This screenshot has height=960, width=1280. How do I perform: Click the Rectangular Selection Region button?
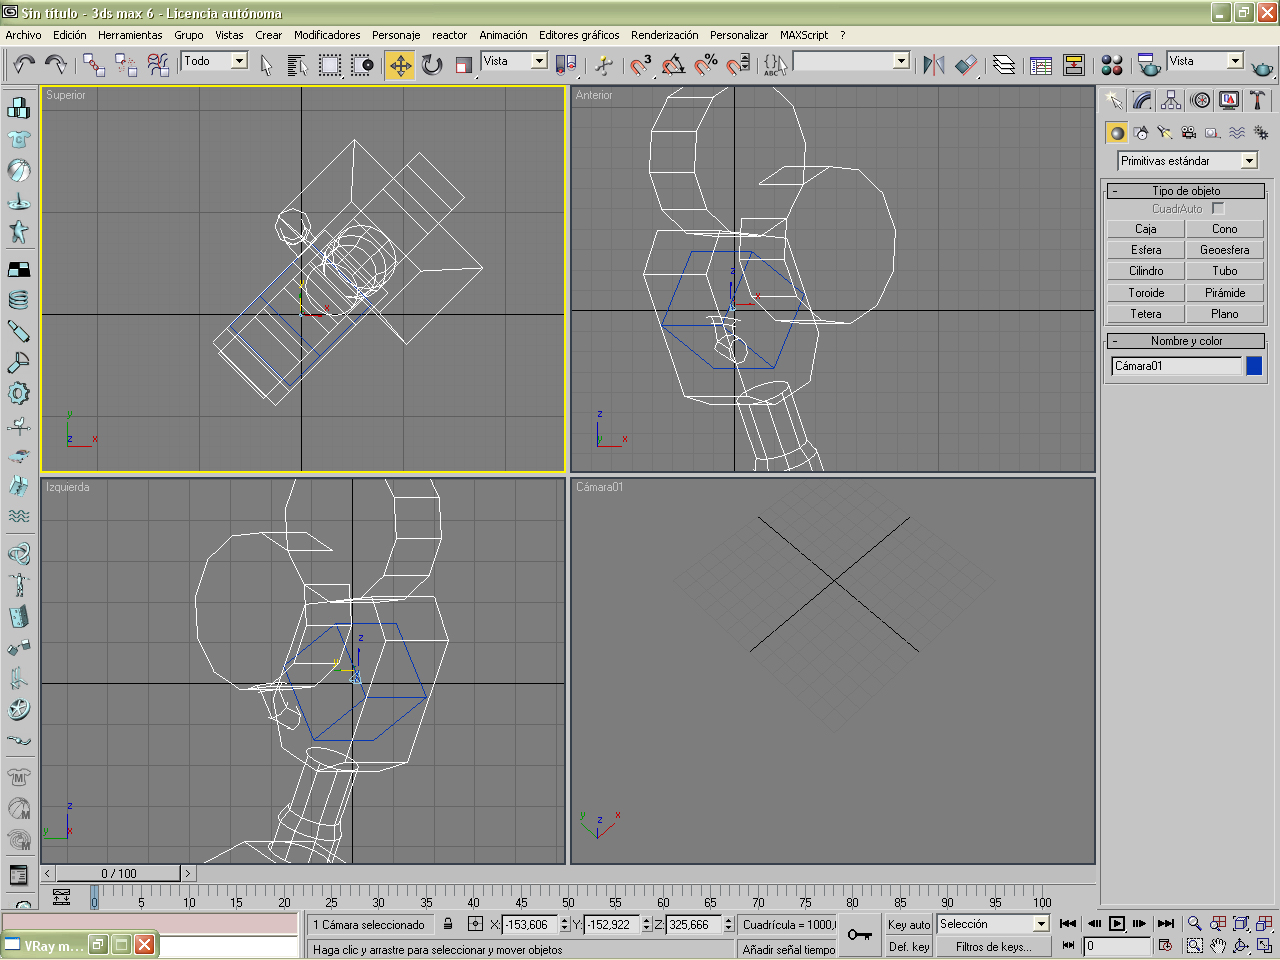click(330, 65)
